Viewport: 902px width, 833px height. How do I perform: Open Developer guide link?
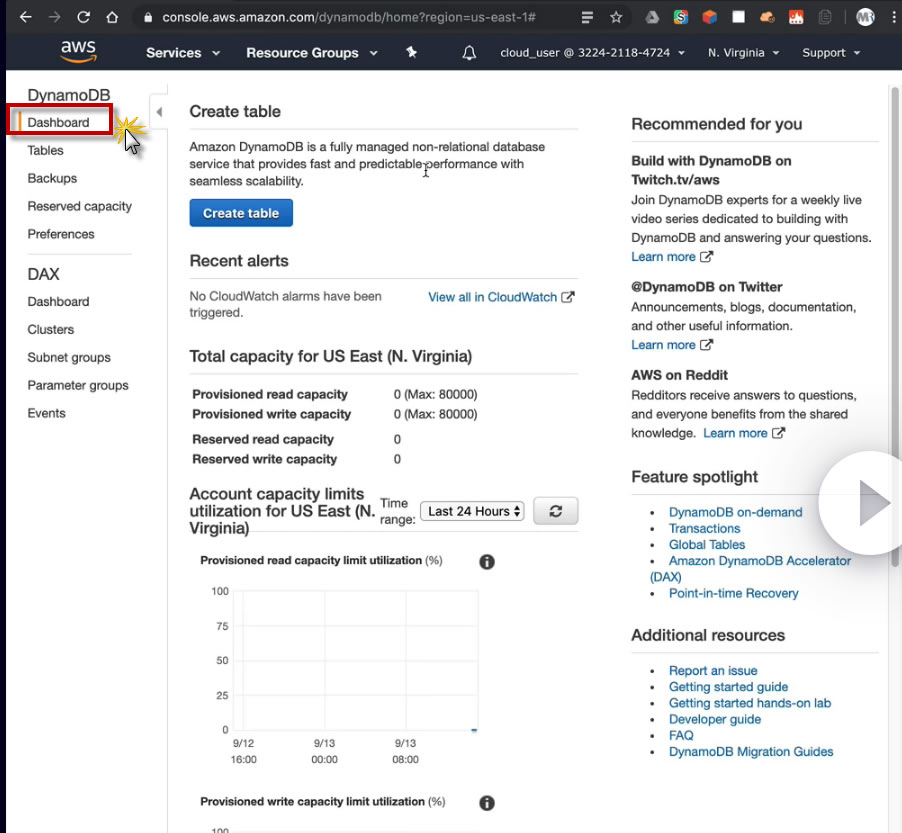tap(714, 719)
